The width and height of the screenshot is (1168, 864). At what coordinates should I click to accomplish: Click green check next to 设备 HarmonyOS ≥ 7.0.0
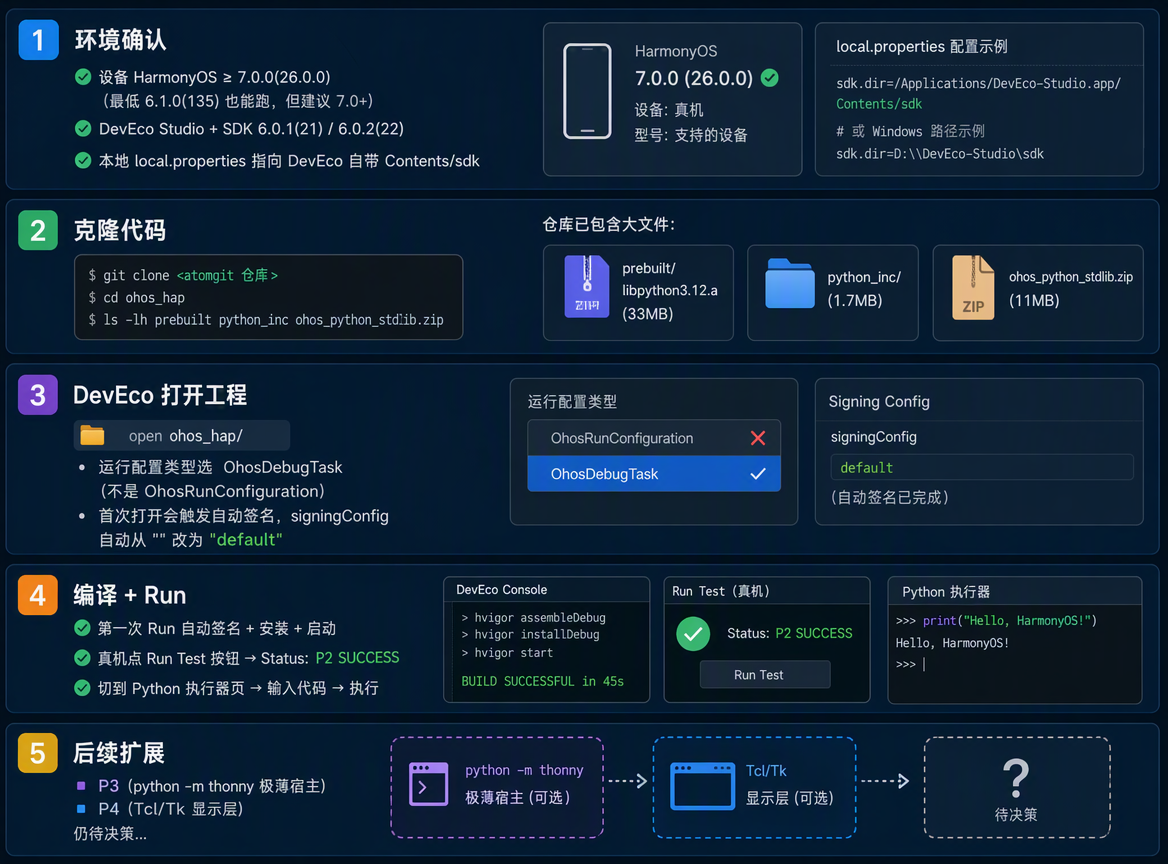(83, 77)
